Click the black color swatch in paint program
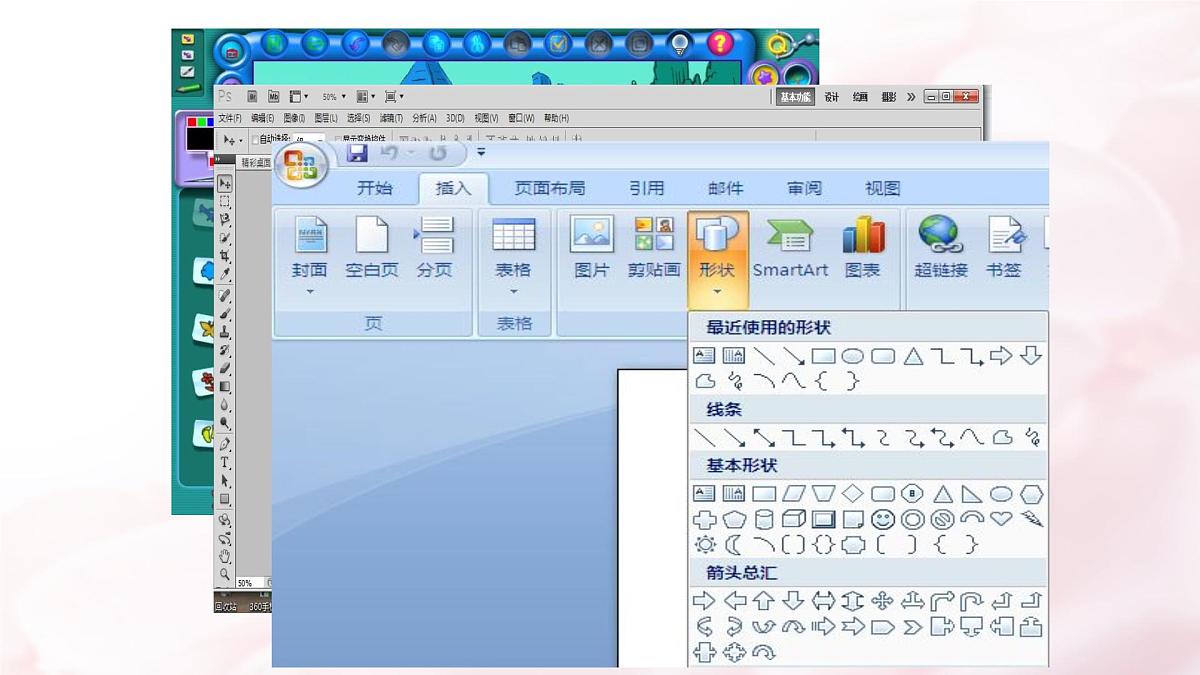This screenshot has height=675, width=1200. click(x=200, y=139)
